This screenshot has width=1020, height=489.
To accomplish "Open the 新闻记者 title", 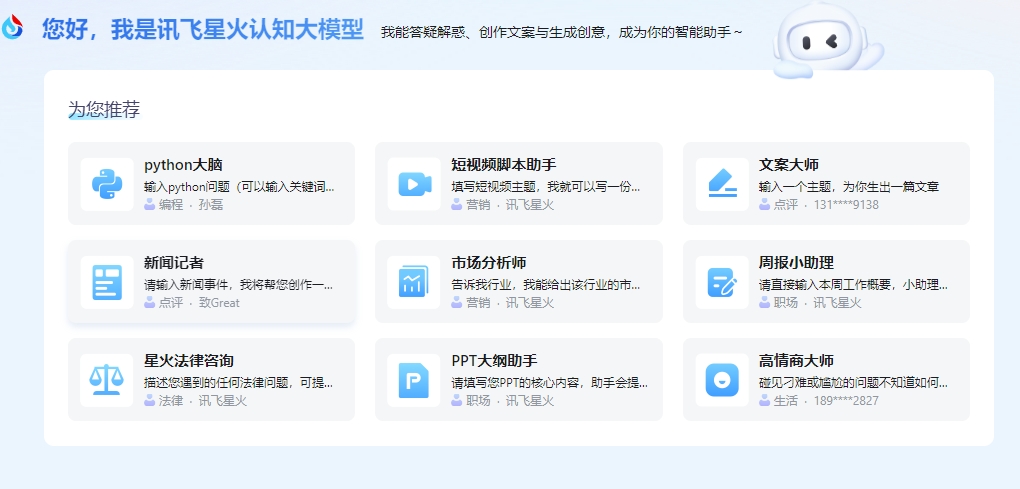I will coord(174,263).
